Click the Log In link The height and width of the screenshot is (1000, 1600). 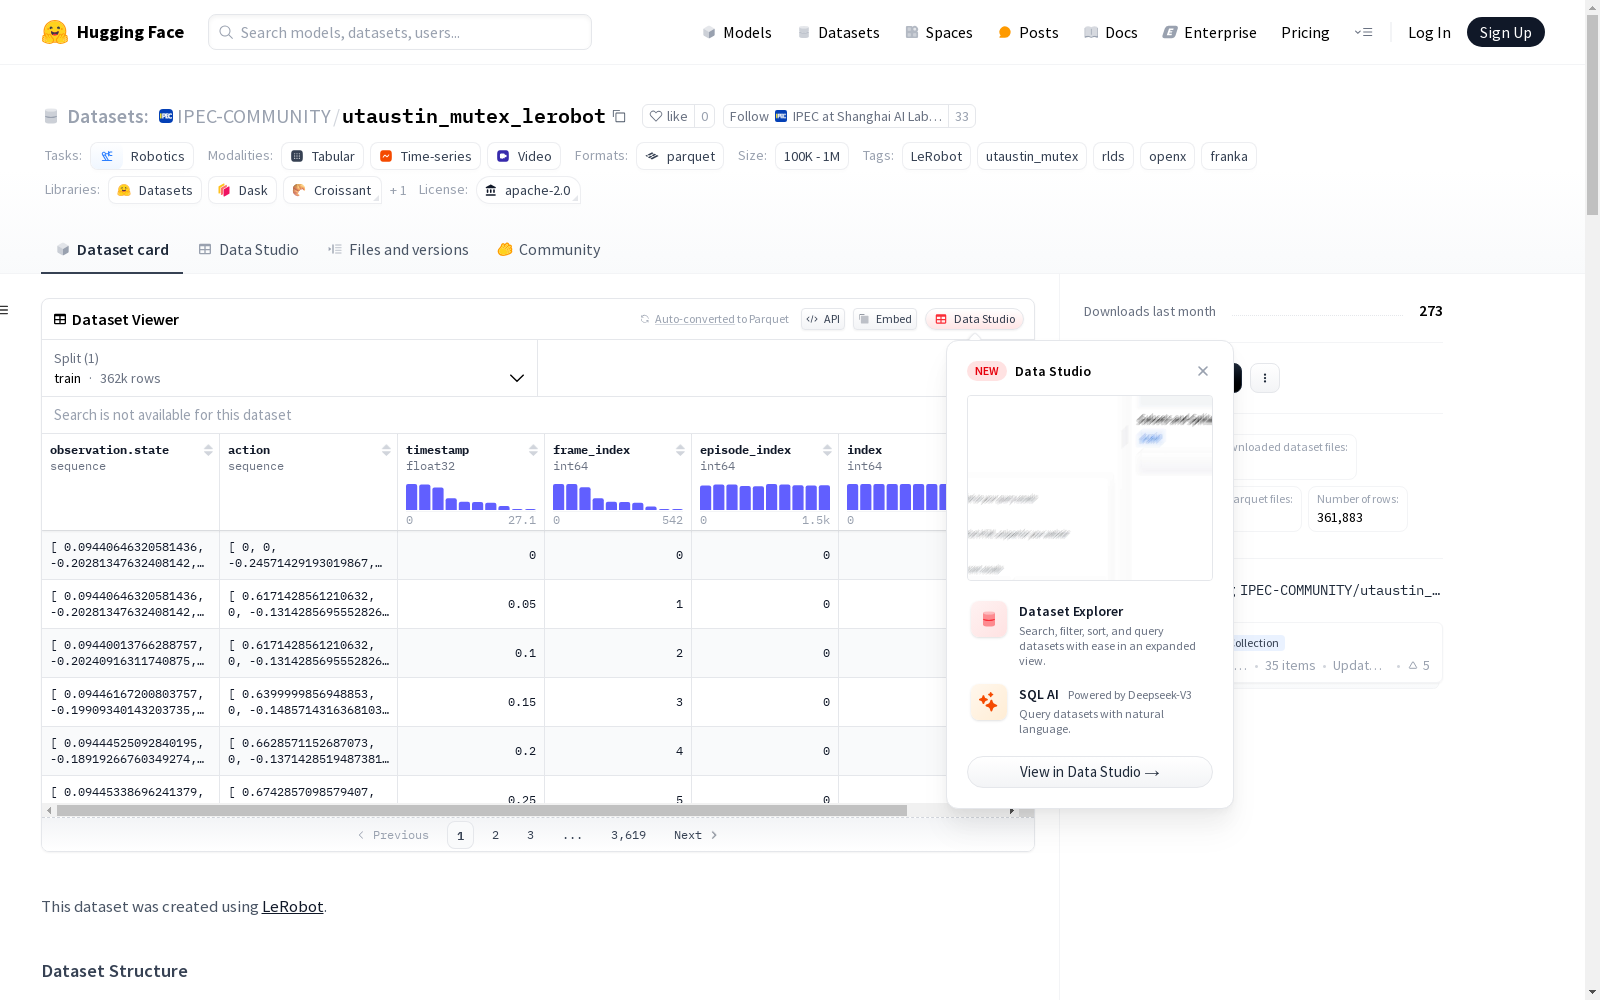point(1429,32)
